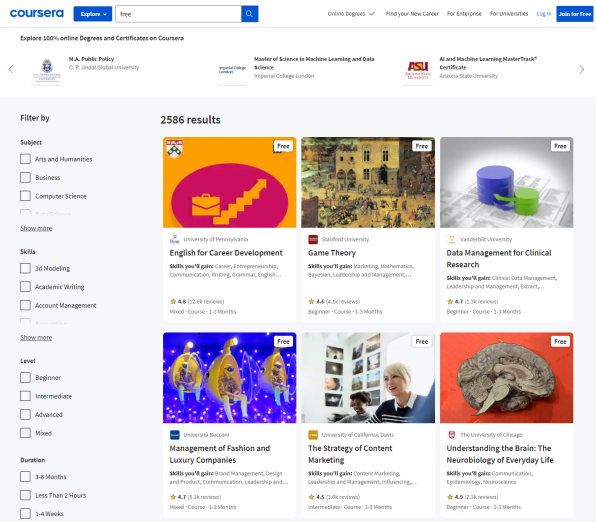Image resolution: width=596 pixels, height=522 pixels.
Task: Open M.A. Public Policy degree
Action: point(91,59)
